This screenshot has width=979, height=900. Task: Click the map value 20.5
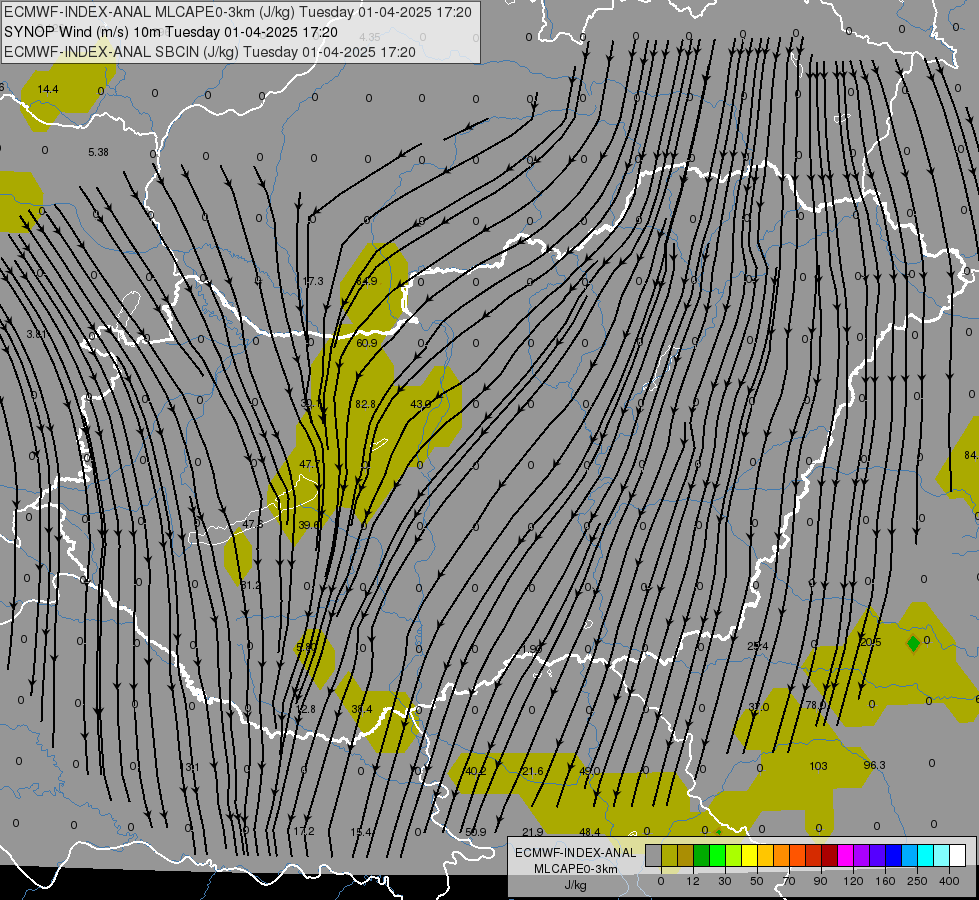coord(870,642)
